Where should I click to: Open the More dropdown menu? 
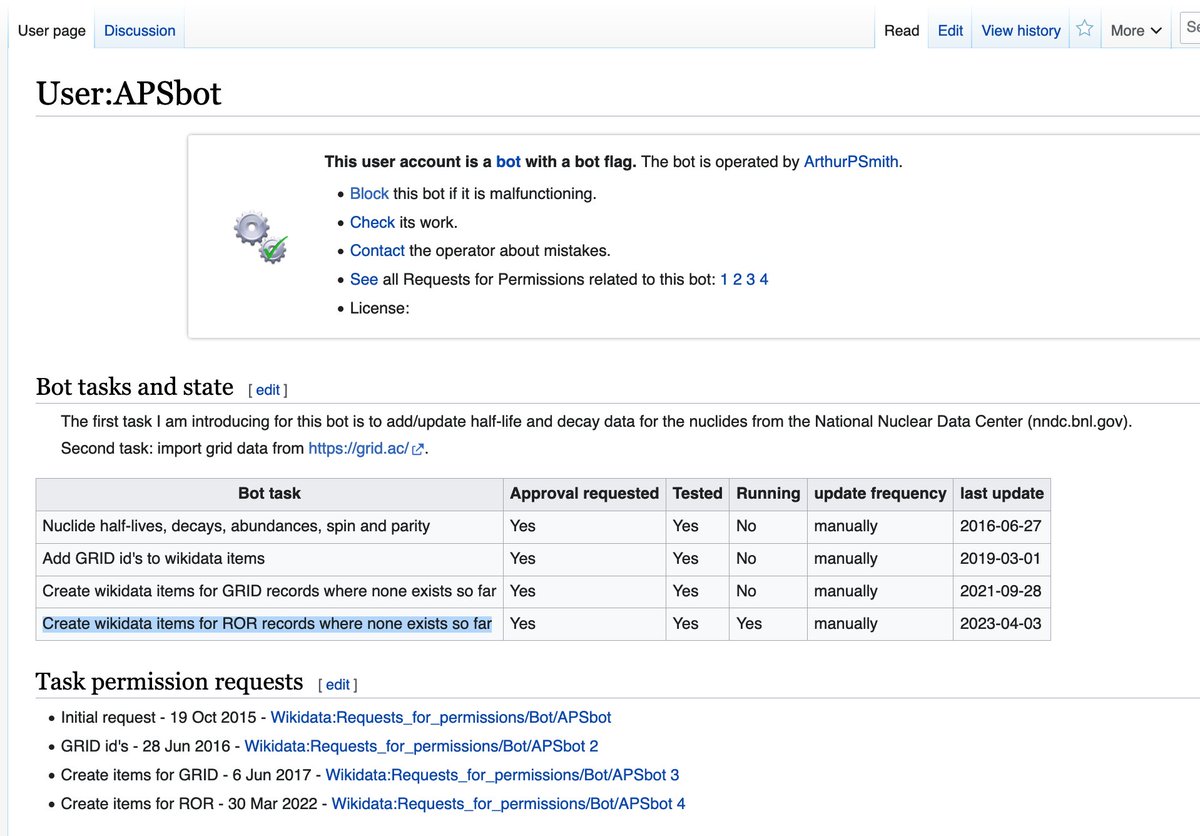point(1136,30)
